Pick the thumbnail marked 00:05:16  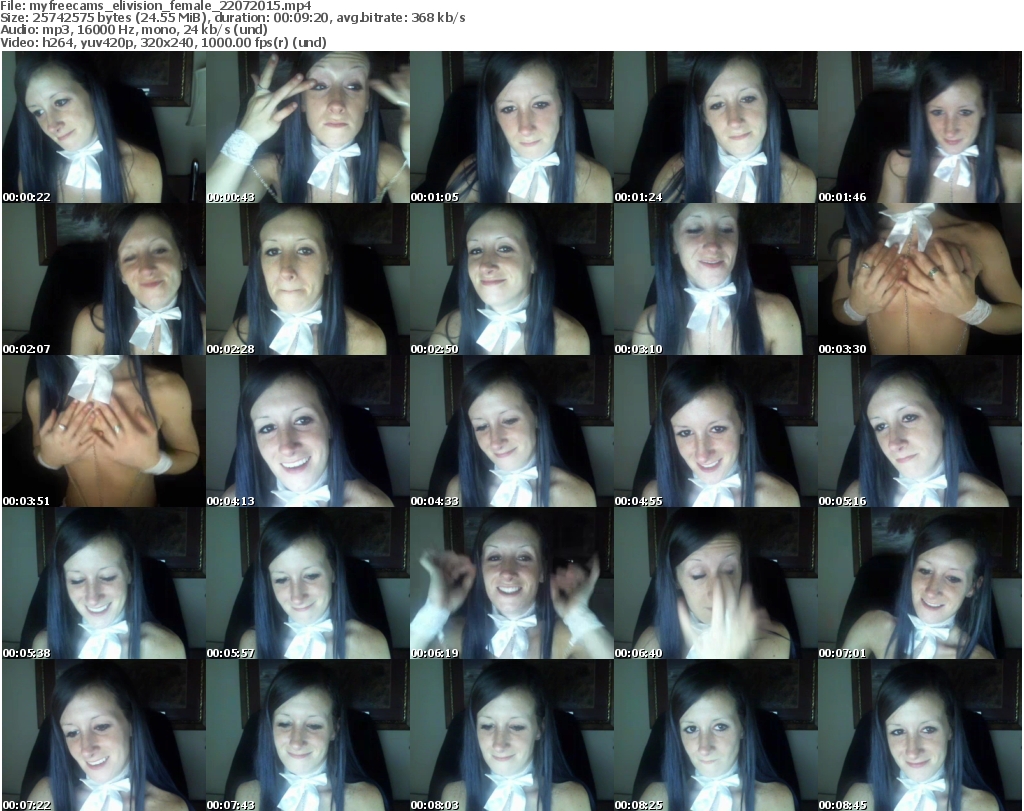[920, 431]
